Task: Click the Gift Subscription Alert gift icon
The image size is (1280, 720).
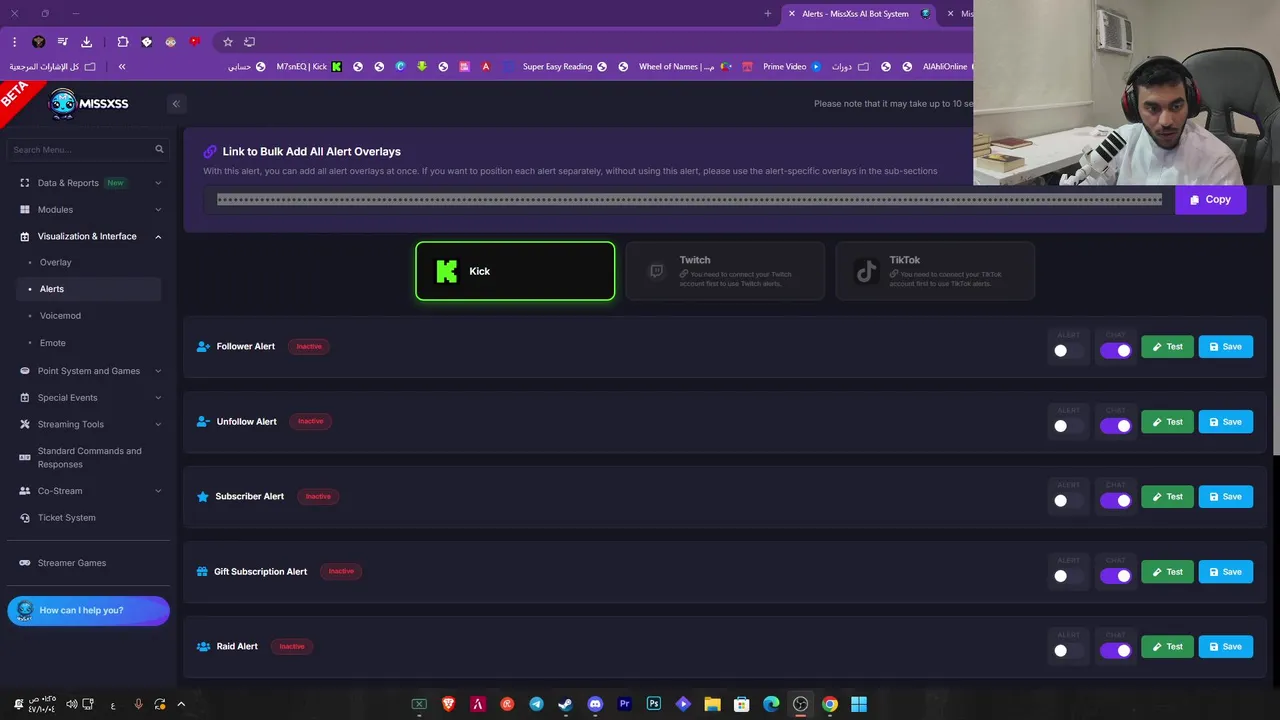Action: [202, 572]
